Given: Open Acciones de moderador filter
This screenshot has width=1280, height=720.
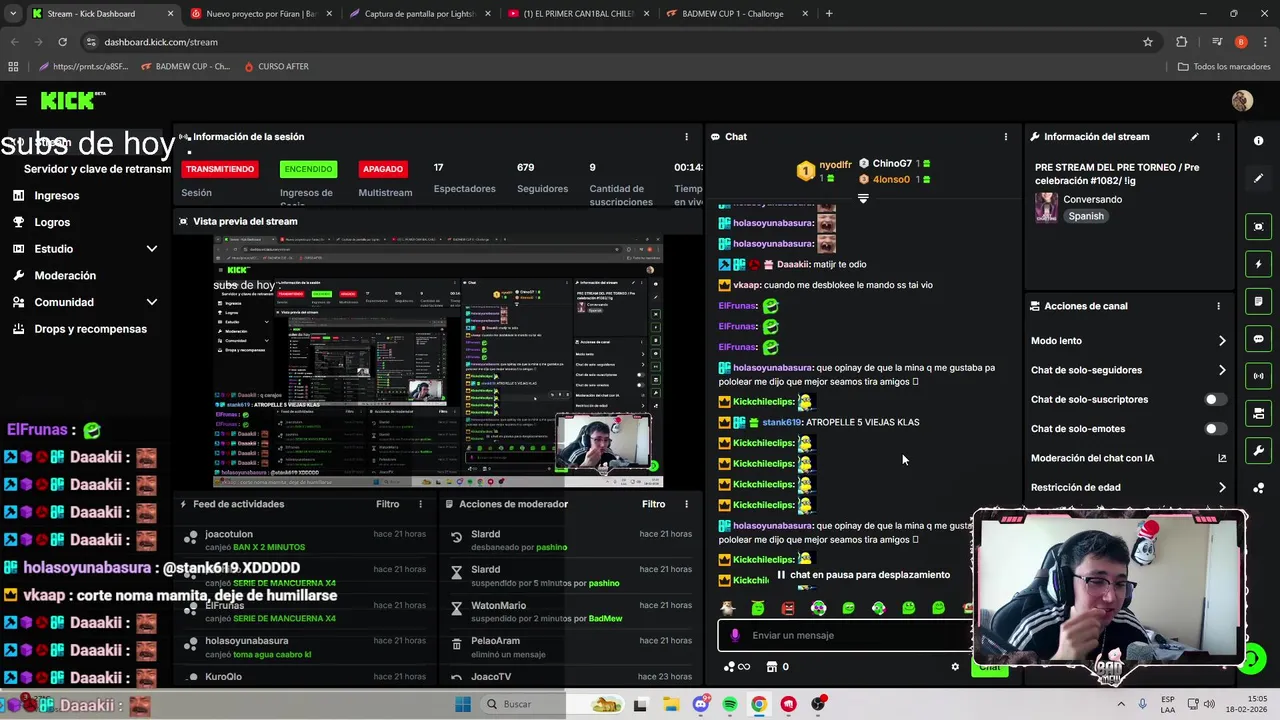Looking at the screenshot, I should [x=653, y=504].
